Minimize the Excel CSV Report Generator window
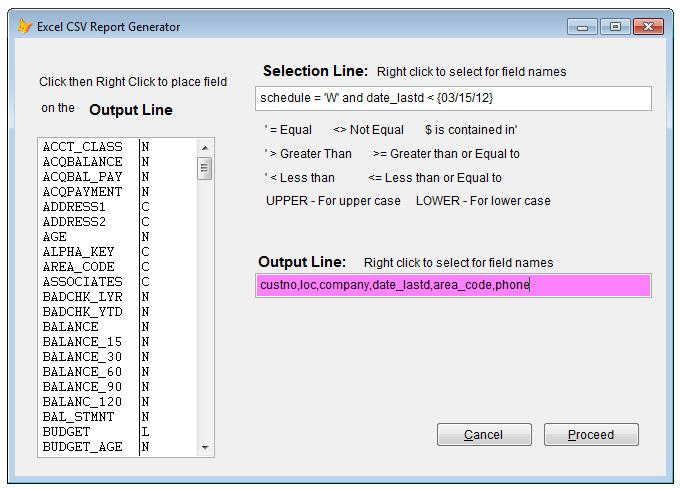Screen dimensions: 681x490 [x=582, y=27]
